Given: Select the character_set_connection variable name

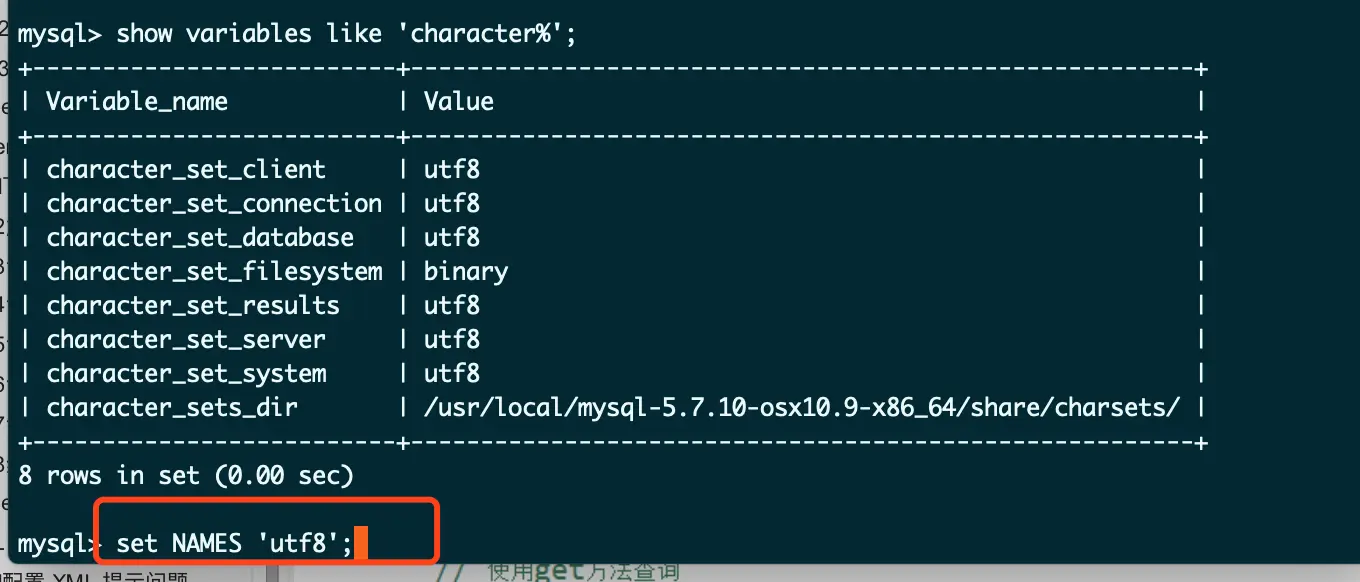Looking at the screenshot, I should coord(214,203).
